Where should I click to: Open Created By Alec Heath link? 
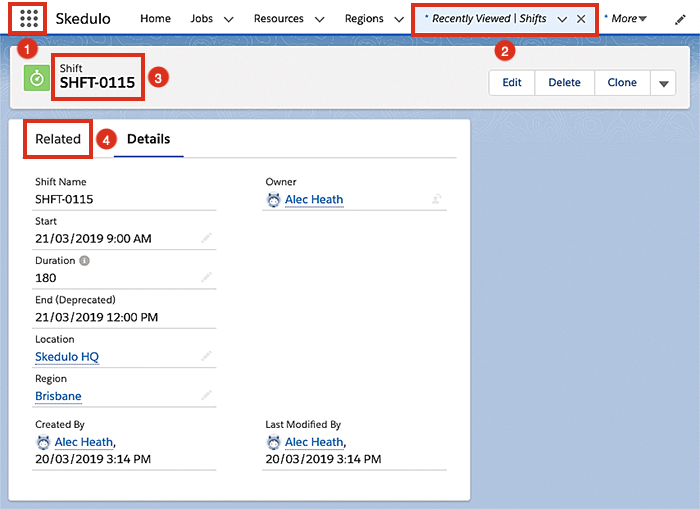pos(84,442)
